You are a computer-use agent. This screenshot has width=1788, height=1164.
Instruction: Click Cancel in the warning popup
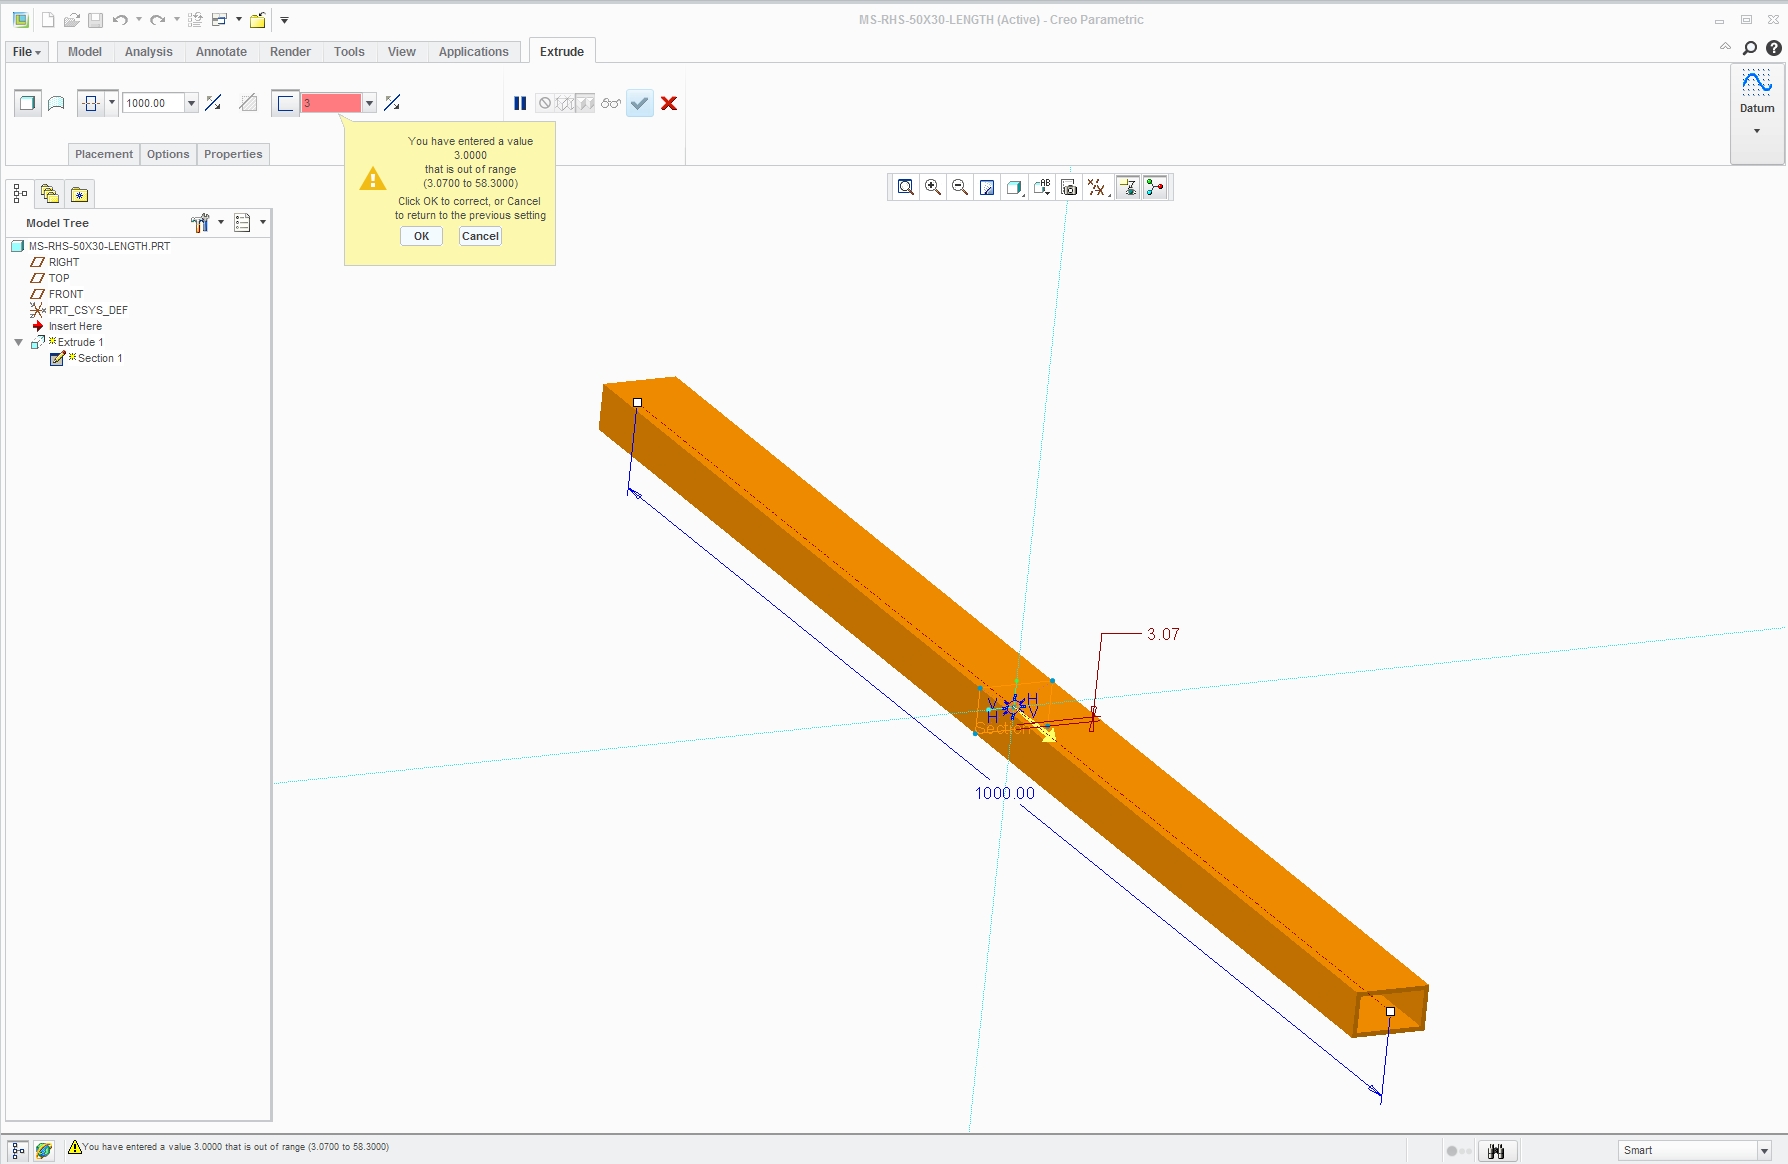(x=480, y=236)
